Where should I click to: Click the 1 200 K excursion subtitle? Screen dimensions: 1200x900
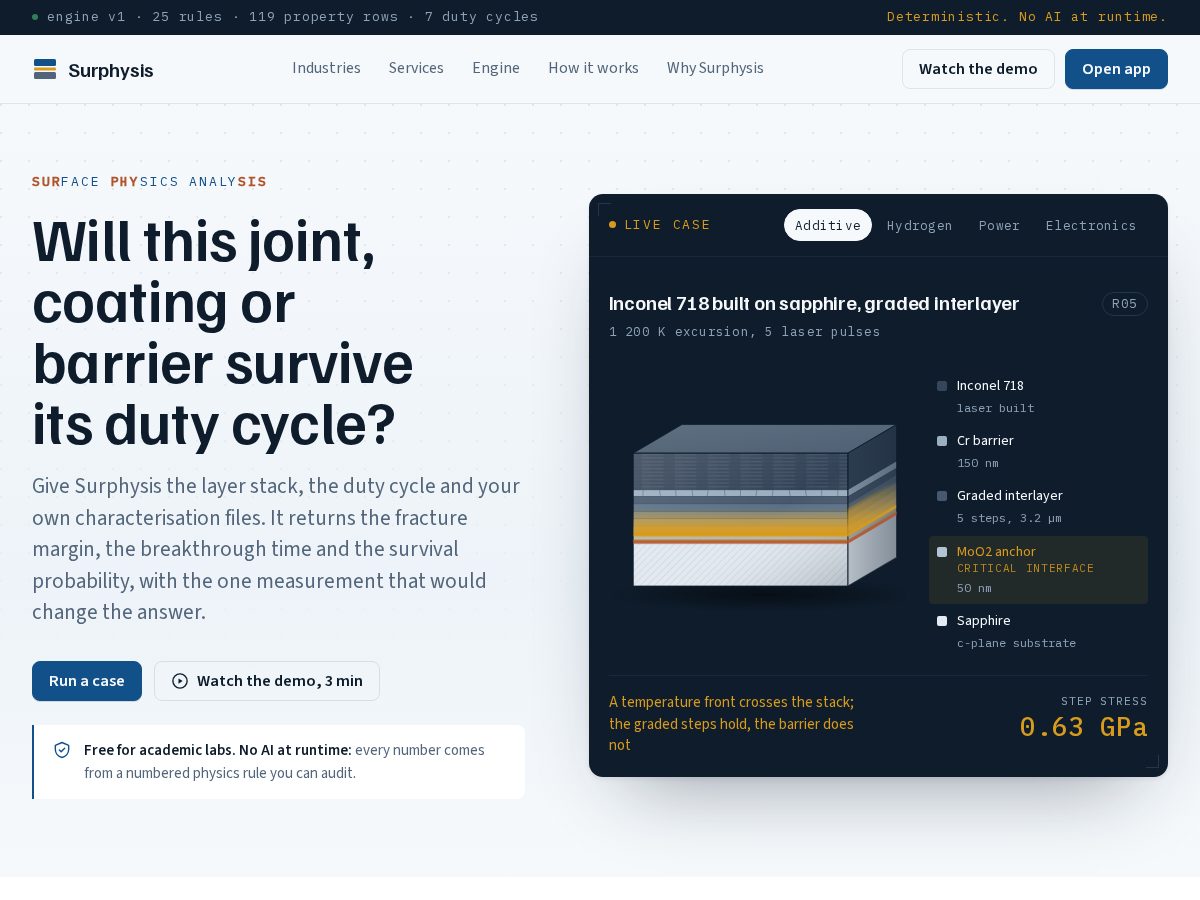tap(745, 332)
